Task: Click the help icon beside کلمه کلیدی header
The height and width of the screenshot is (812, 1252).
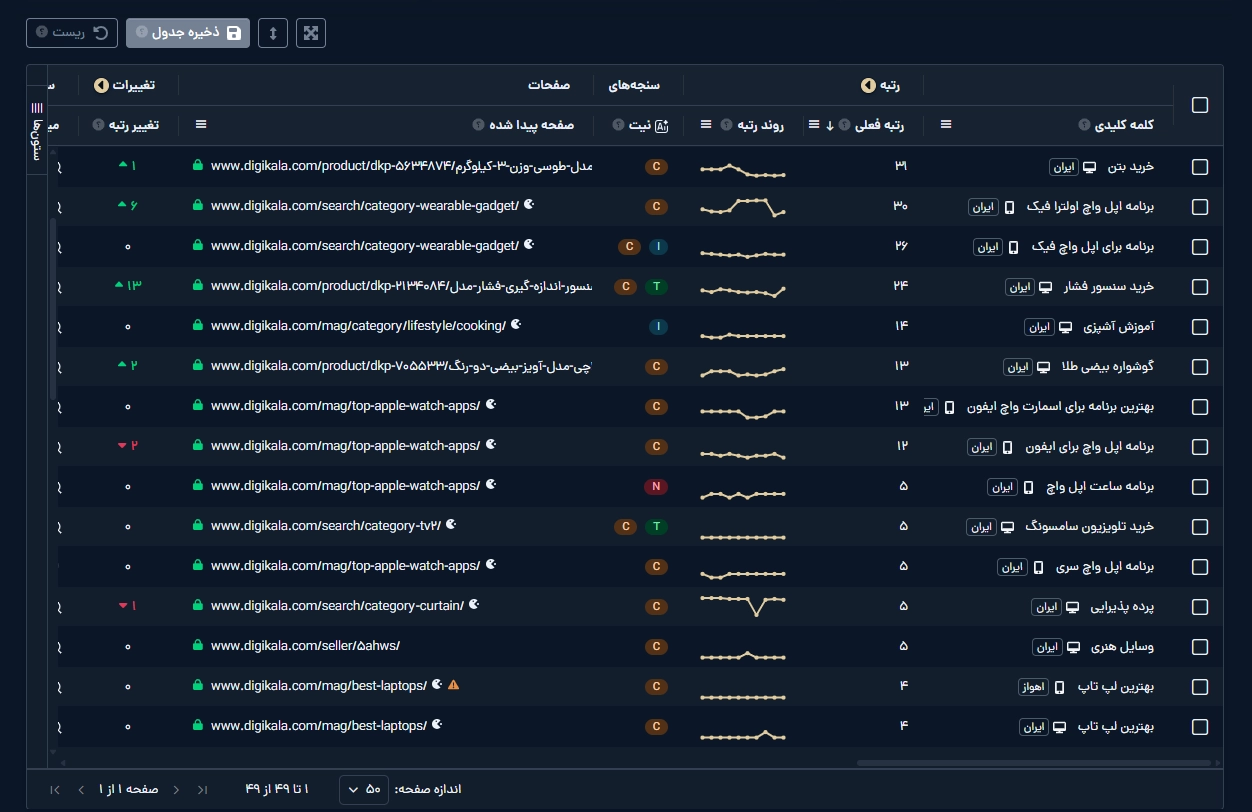Action: tap(1083, 125)
